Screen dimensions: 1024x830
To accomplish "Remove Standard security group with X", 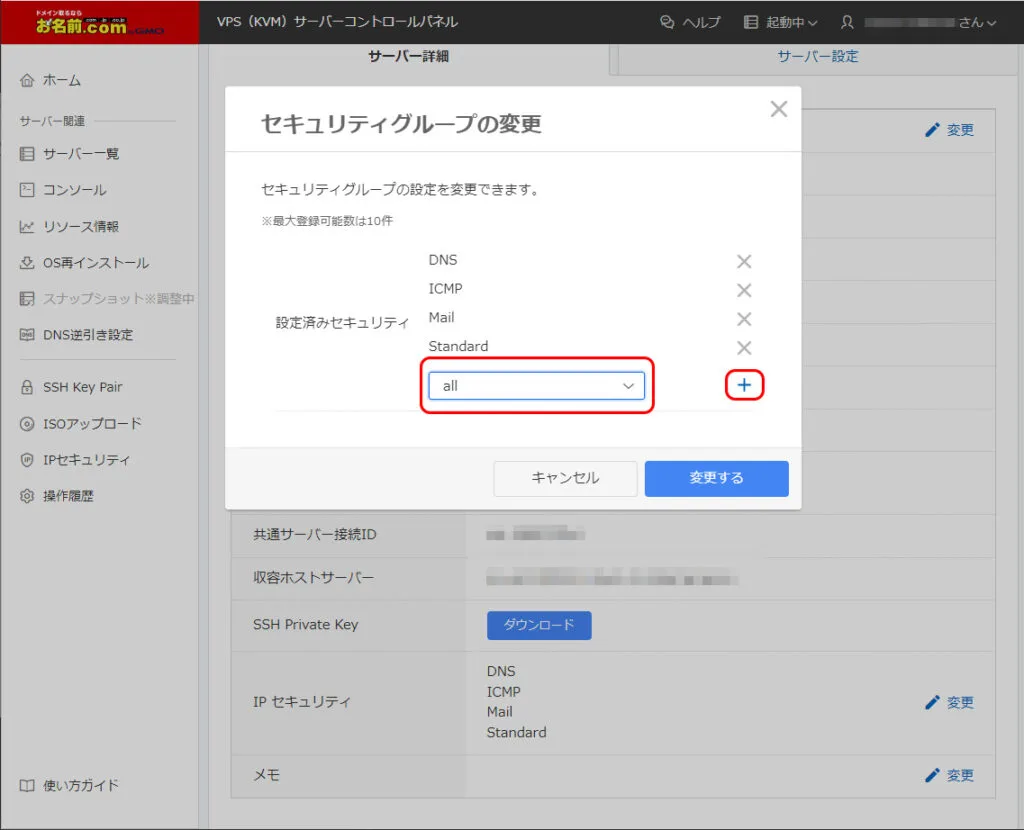I will (744, 348).
